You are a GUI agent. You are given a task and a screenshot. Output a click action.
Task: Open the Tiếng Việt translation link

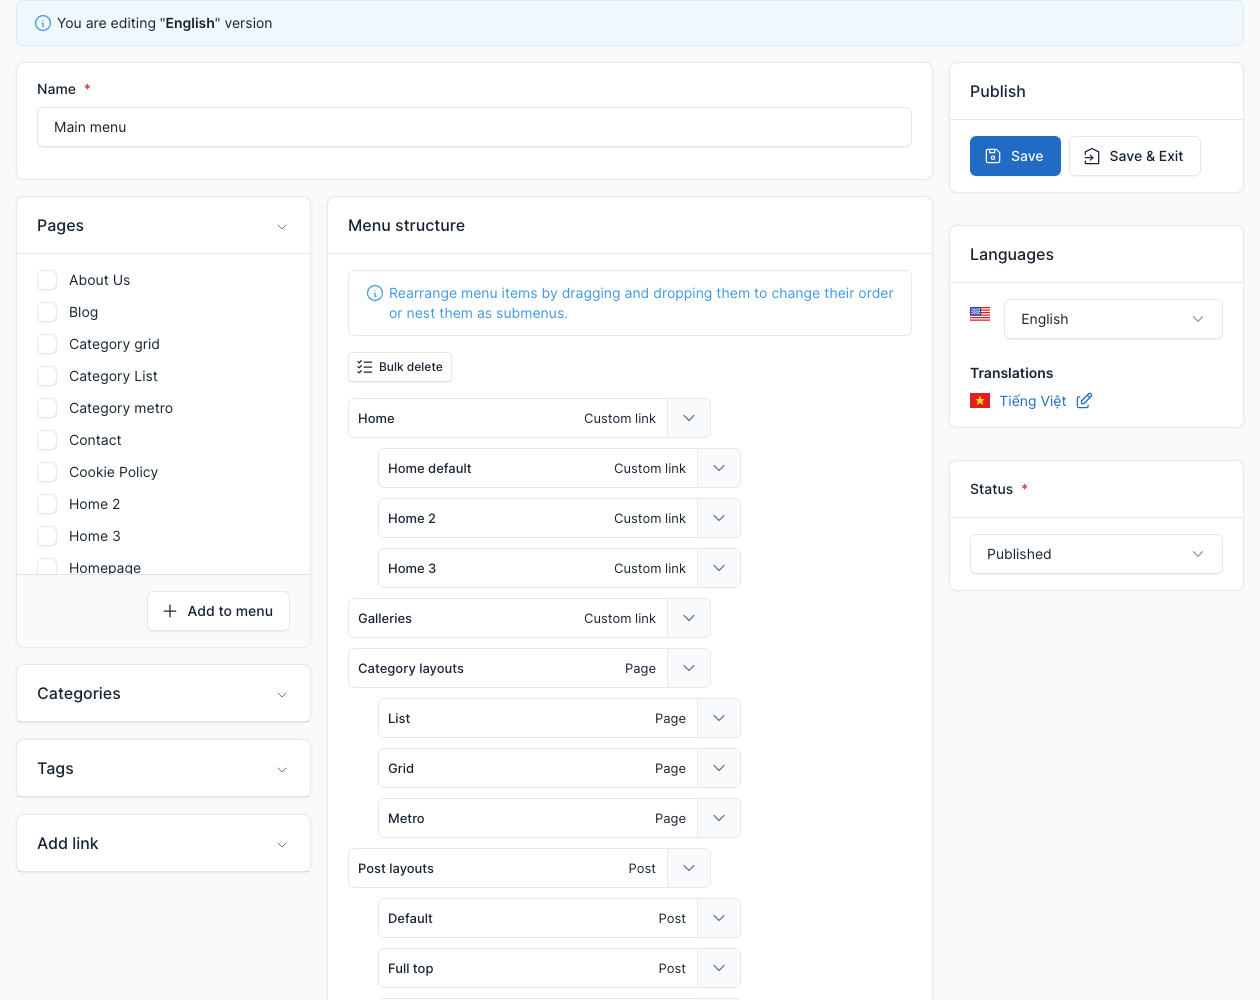coord(1033,401)
